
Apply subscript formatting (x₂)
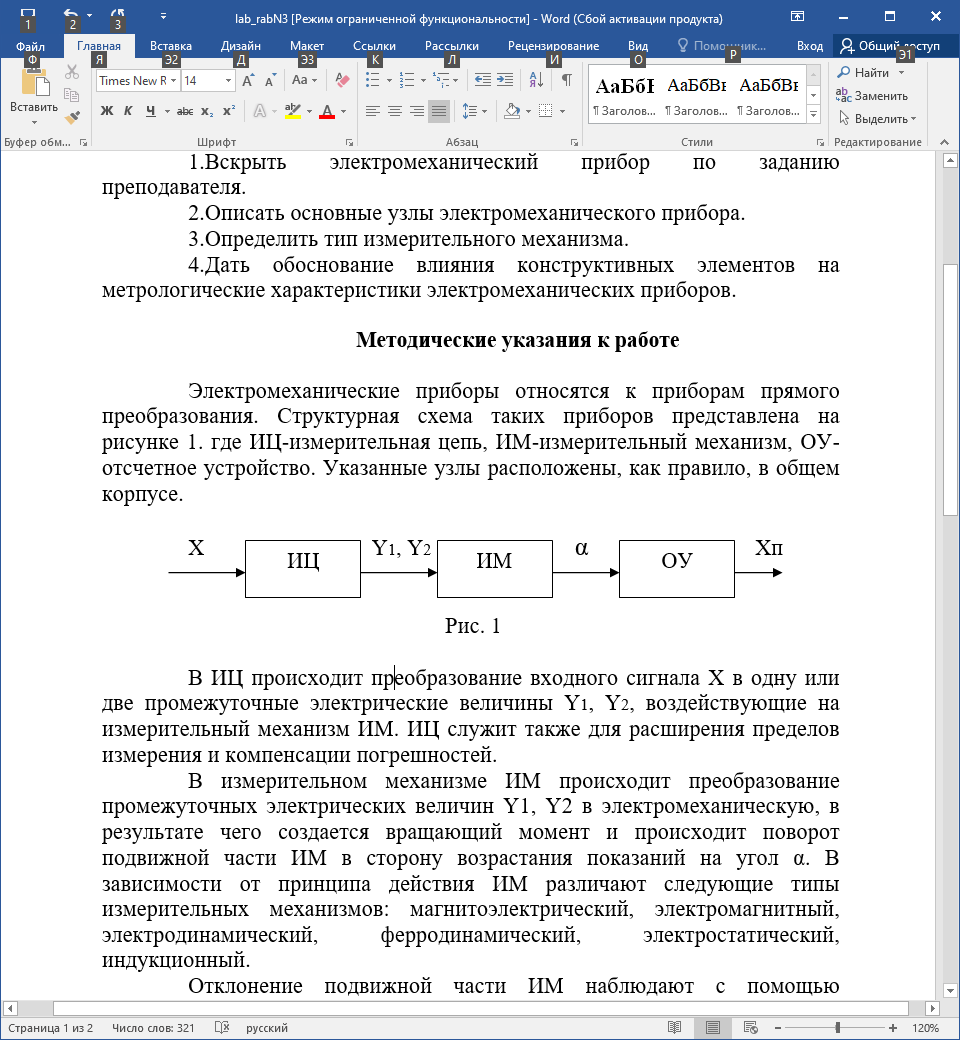[207, 111]
